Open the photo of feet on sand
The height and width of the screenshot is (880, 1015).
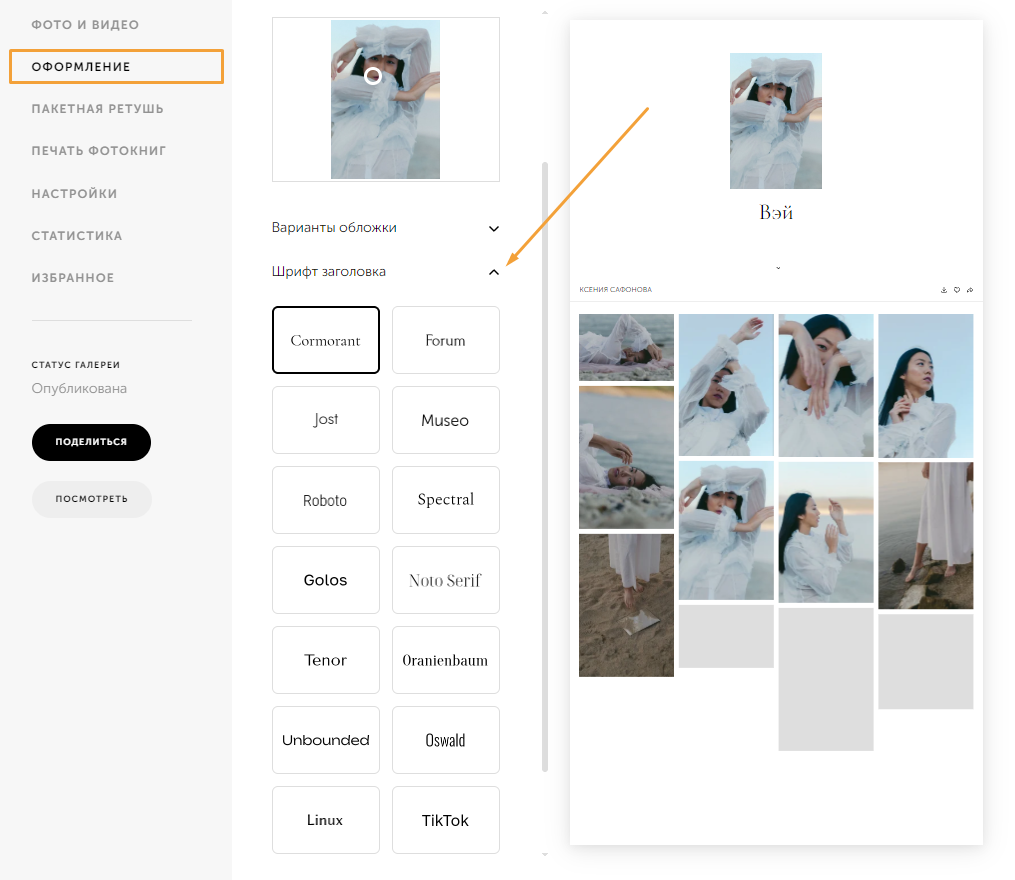(x=626, y=605)
